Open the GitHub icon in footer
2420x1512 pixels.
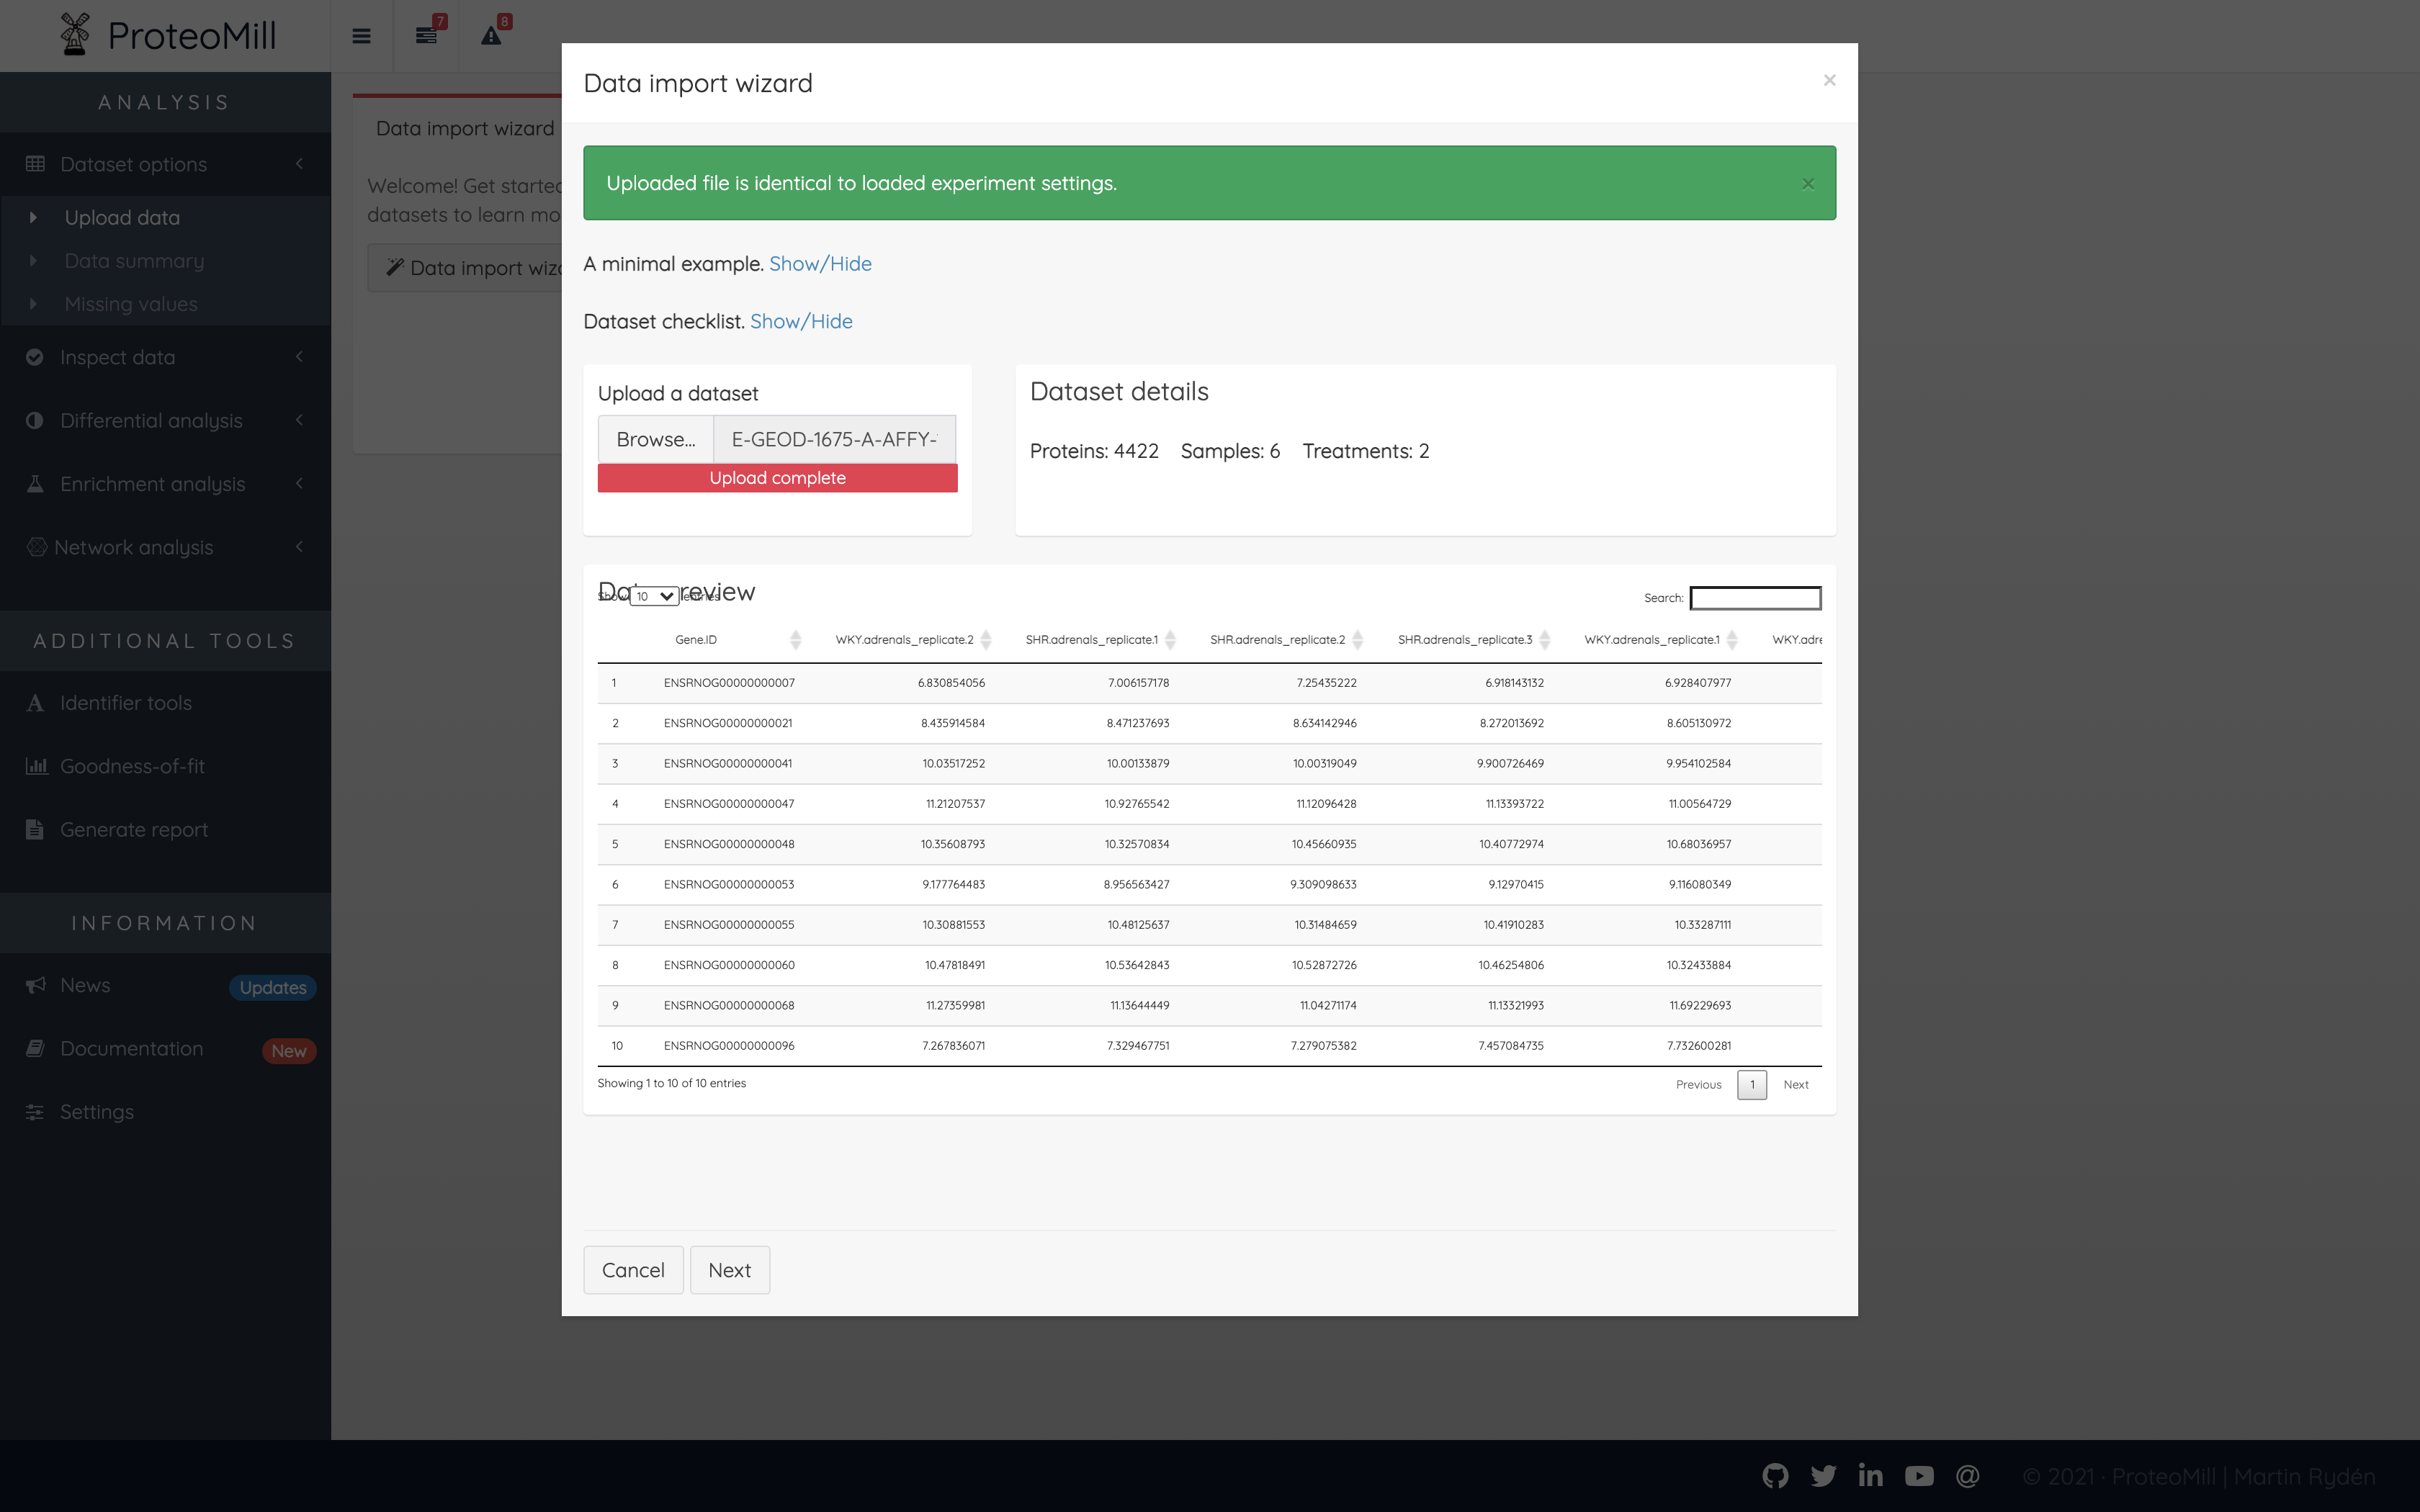(1775, 1476)
